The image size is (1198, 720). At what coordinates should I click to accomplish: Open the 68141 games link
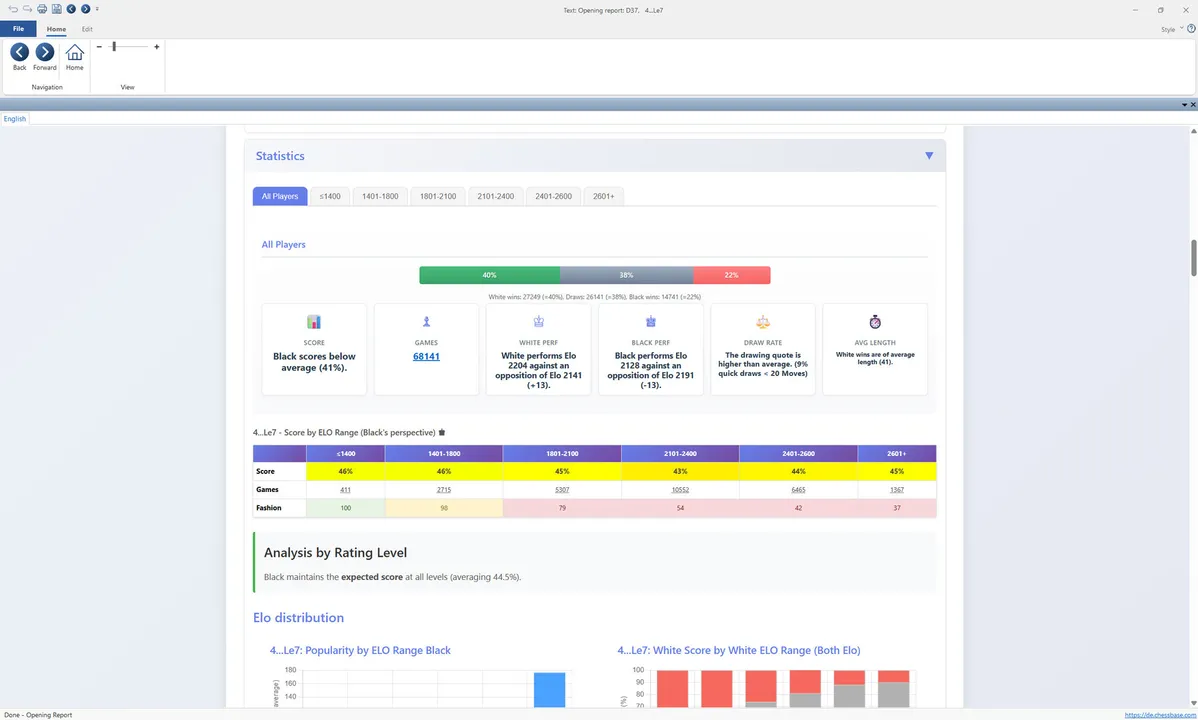tap(426, 356)
